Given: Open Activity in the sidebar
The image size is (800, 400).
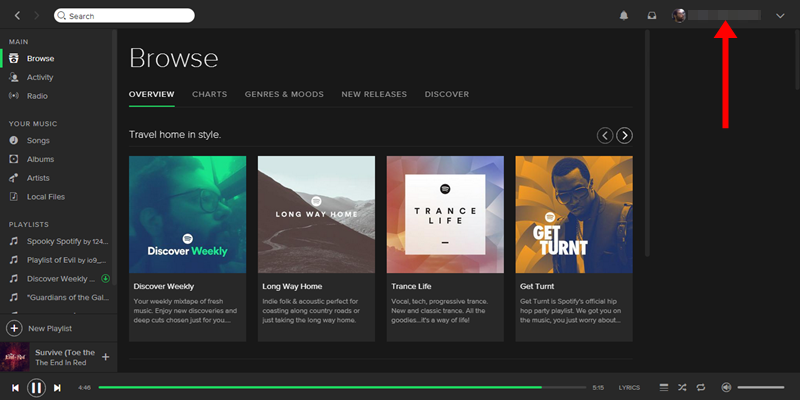Looking at the screenshot, I should 40,78.
